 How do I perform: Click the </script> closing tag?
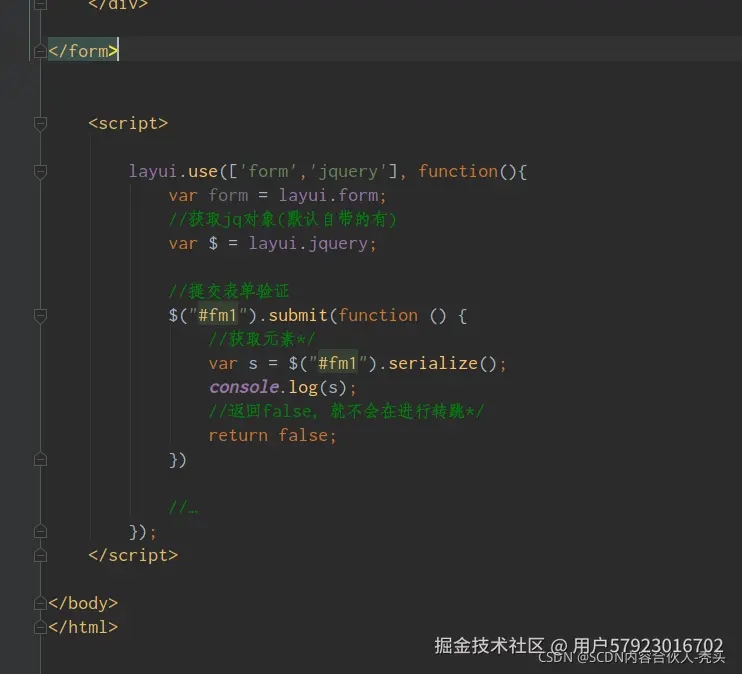click(133, 555)
